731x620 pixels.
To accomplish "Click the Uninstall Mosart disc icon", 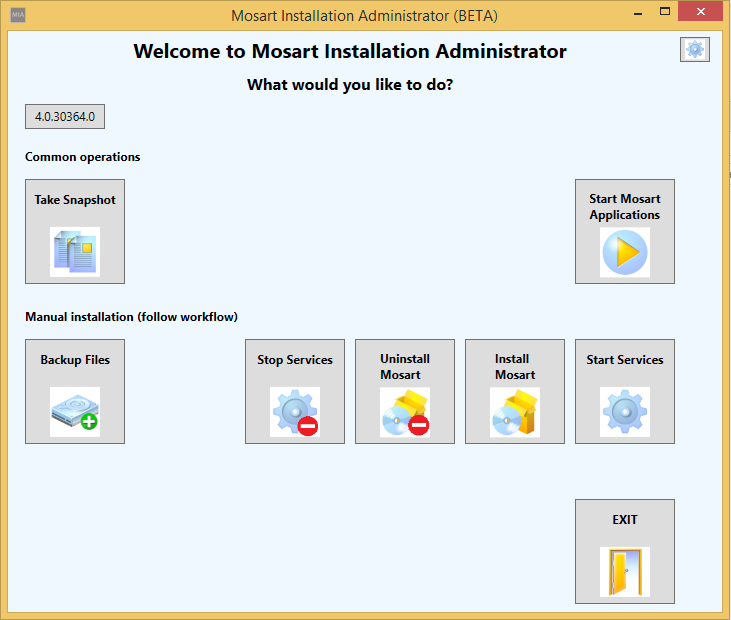I will coord(405,412).
